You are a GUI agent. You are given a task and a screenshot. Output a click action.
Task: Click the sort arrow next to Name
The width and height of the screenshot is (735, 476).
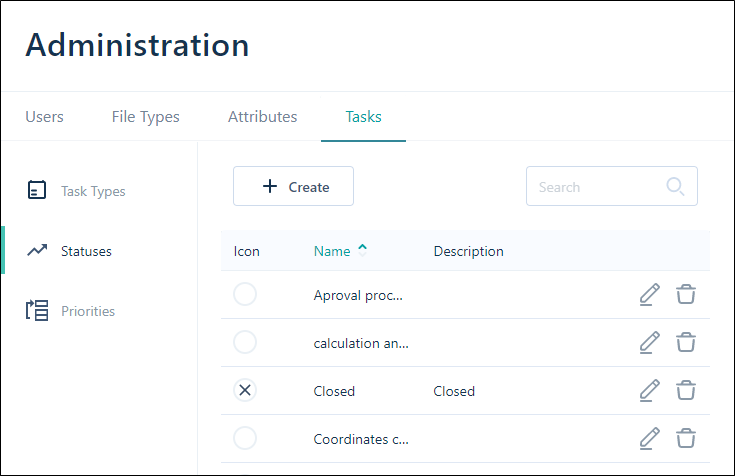(362, 250)
